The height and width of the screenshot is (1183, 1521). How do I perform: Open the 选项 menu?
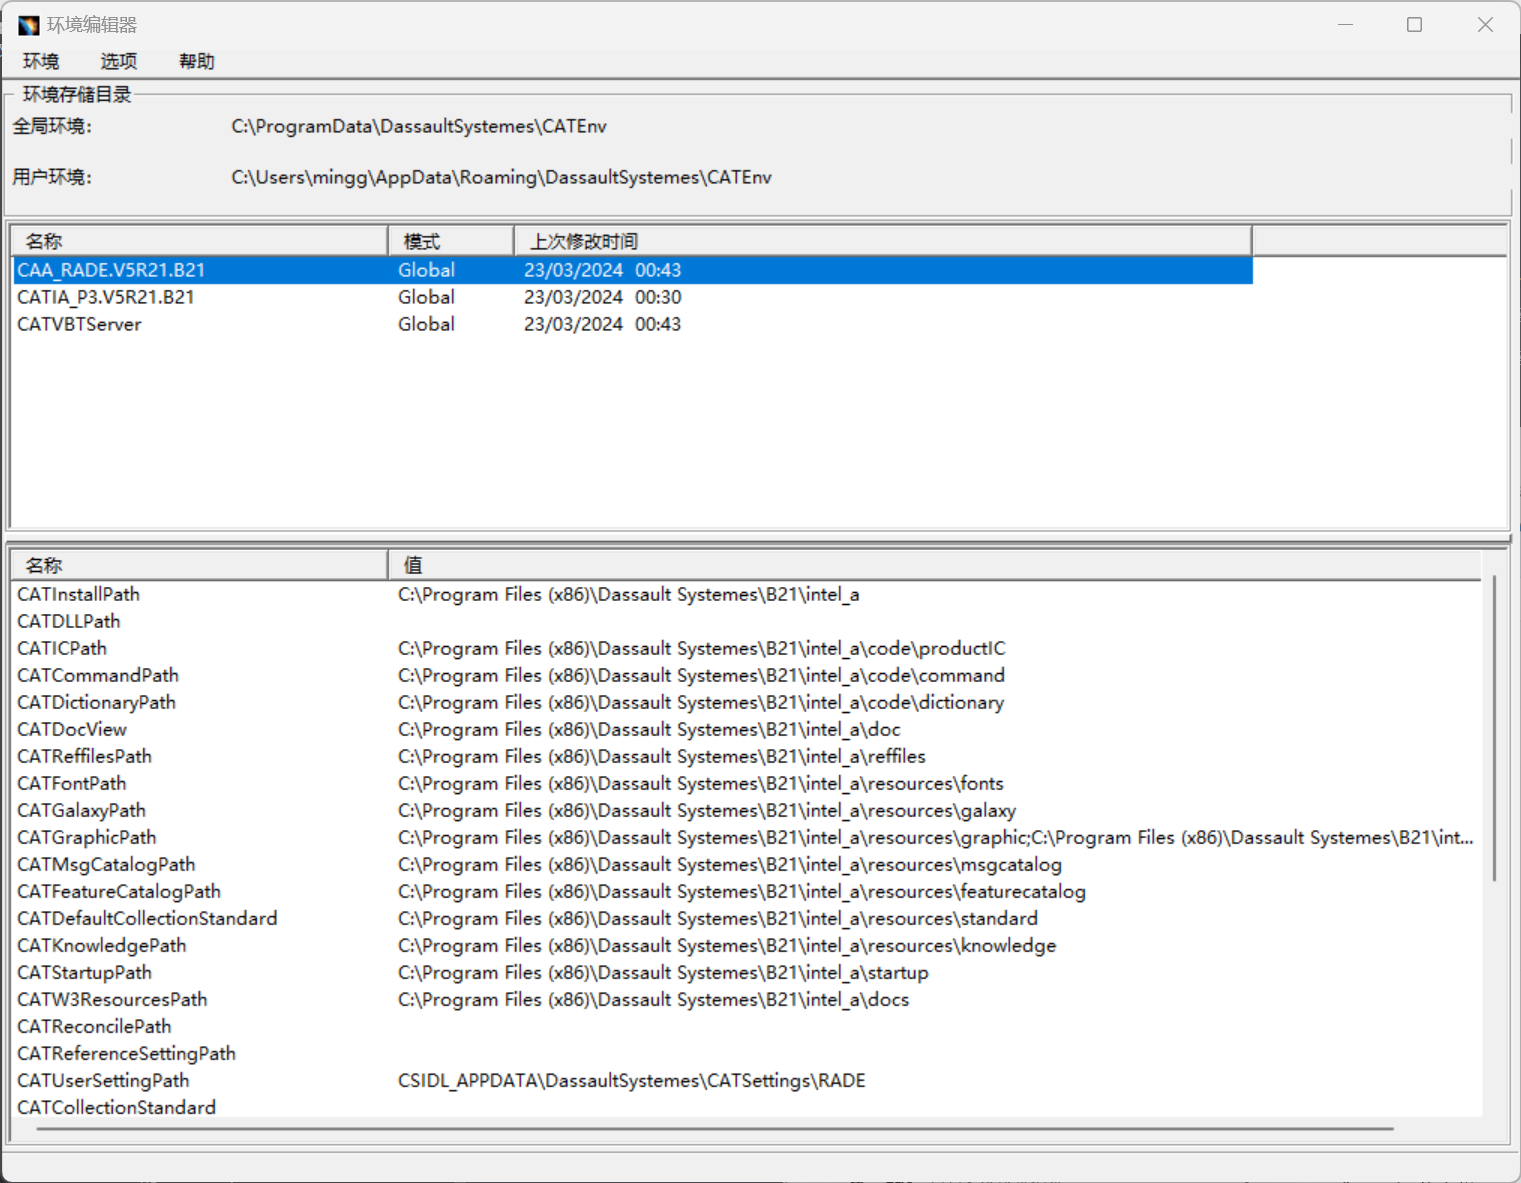point(118,62)
